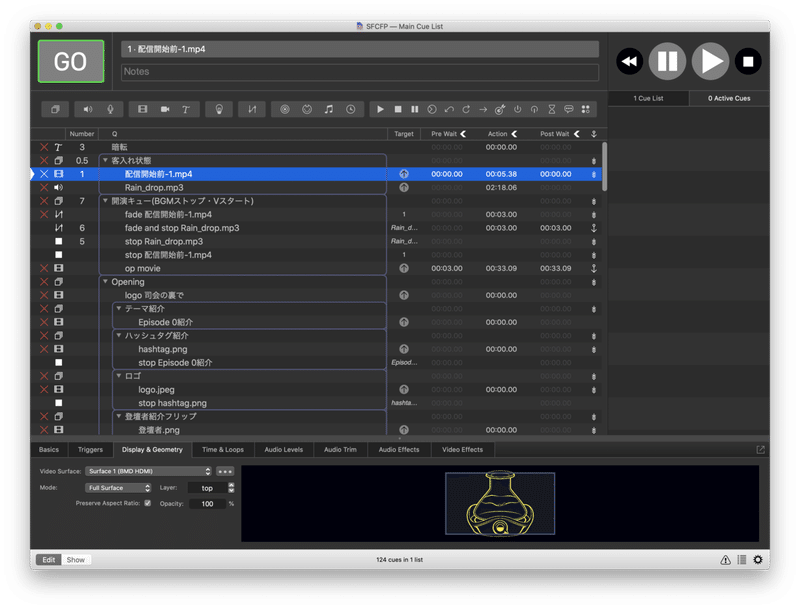The image size is (800, 609).
Task: Toggle lists sidebar icon in status bar
Action: click(742, 560)
